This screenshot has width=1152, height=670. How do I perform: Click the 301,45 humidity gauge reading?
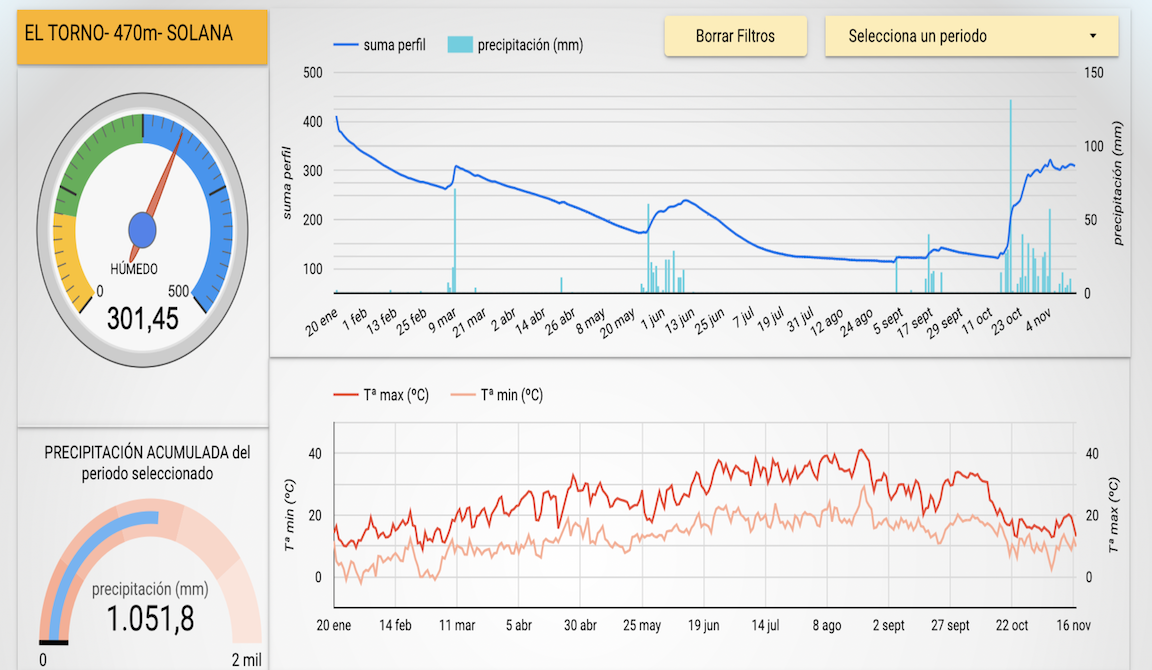pos(142,319)
